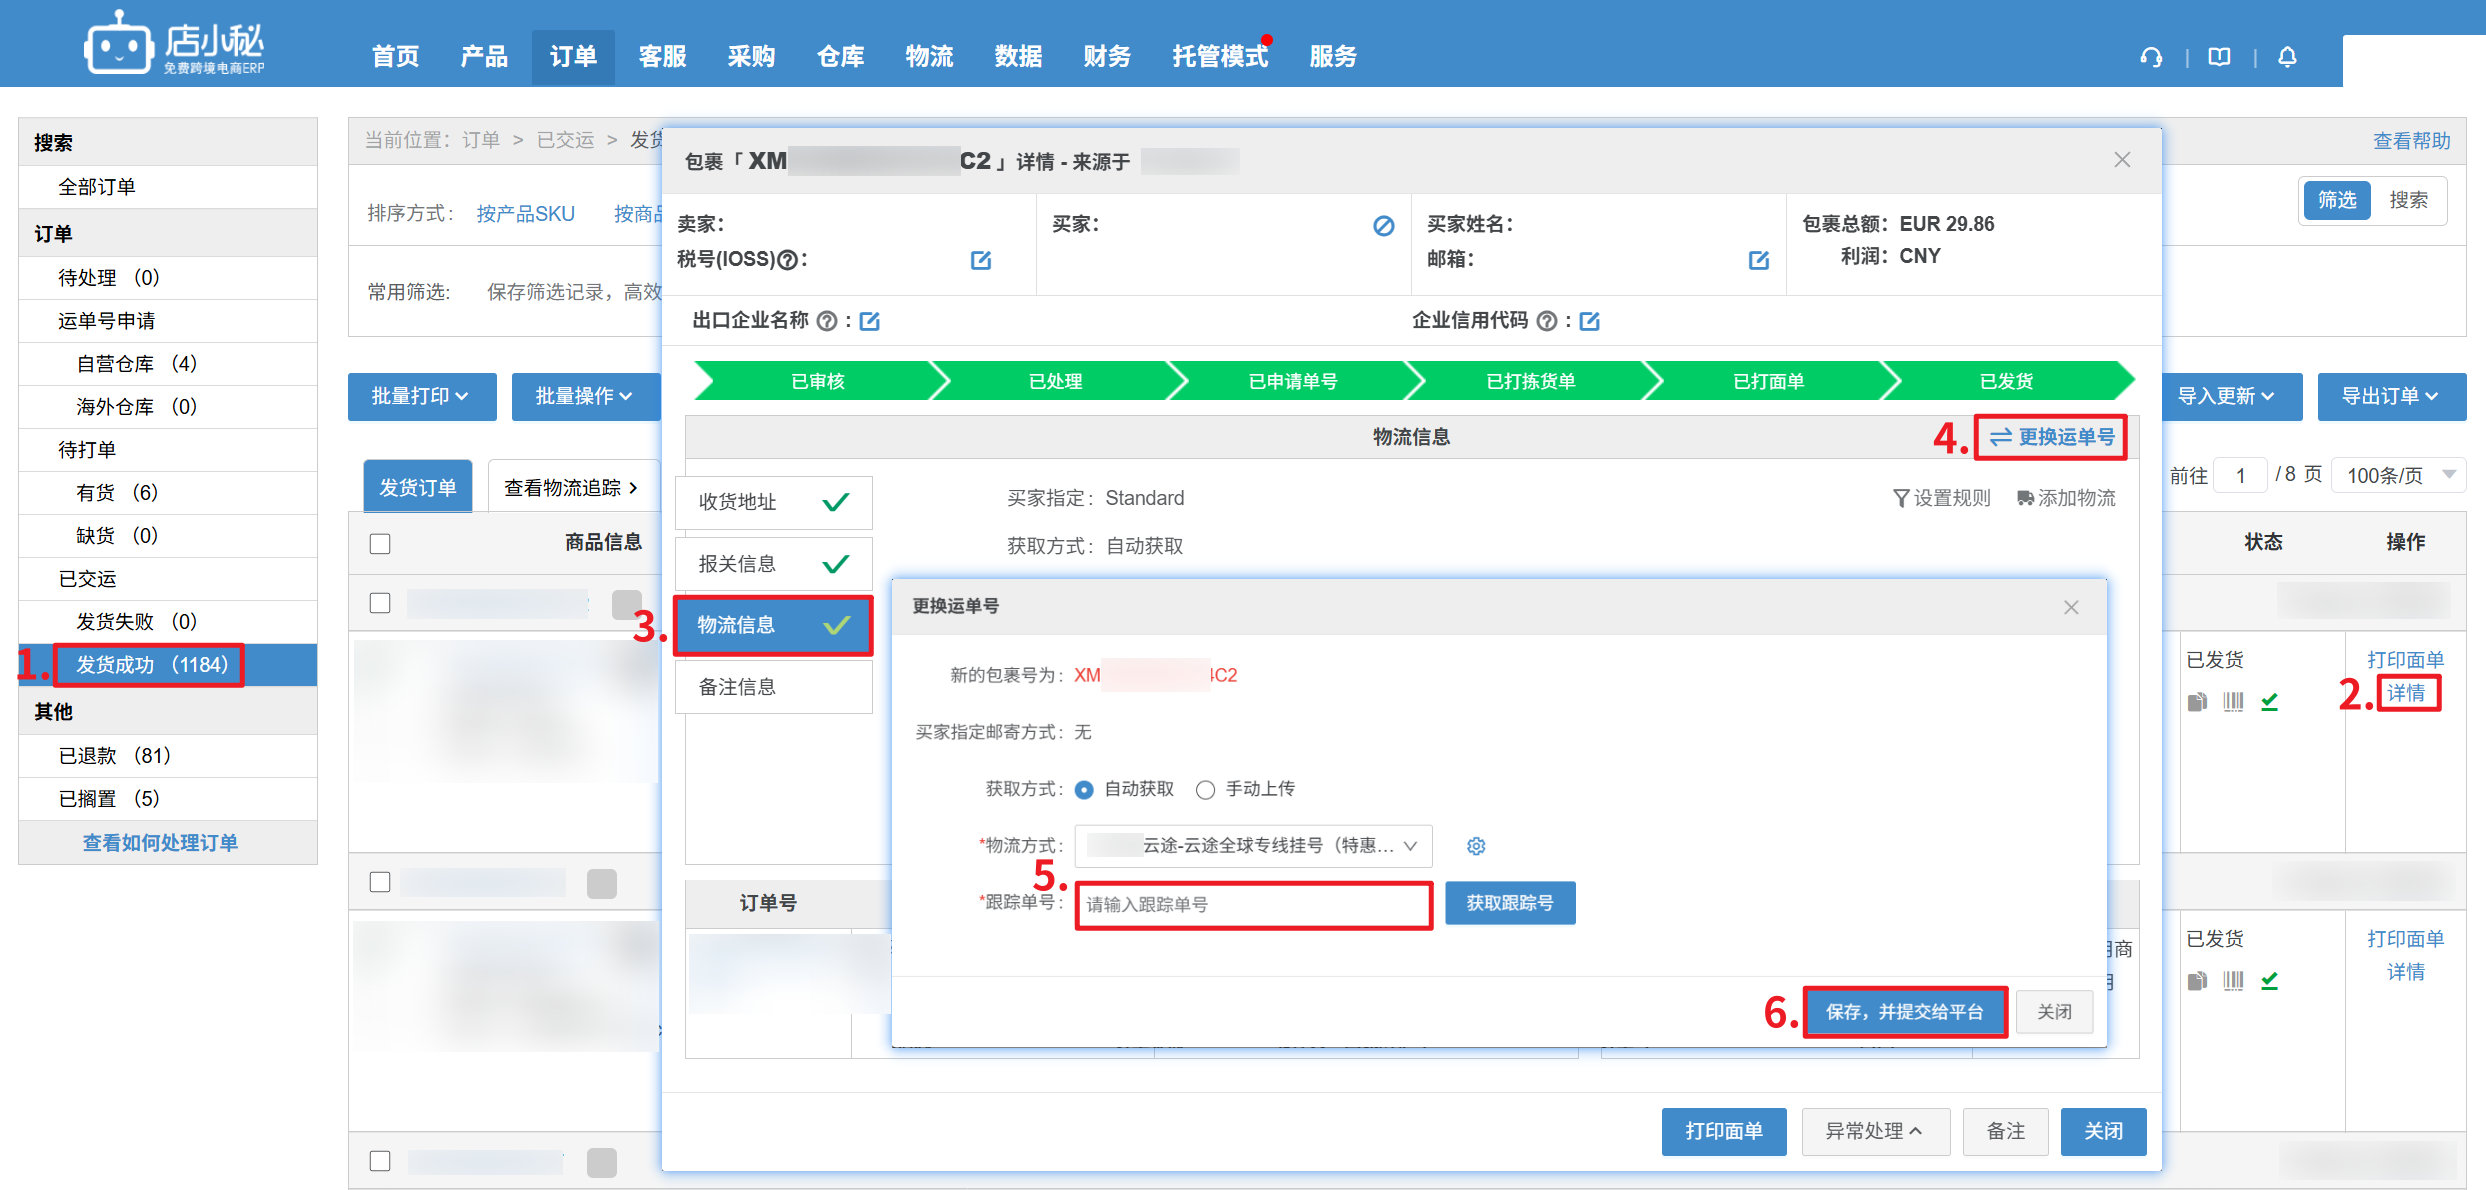Viewport: 2486px width, 1190px height.
Task: Expand the 物流方式 dropdown
Action: click(1253, 846)
